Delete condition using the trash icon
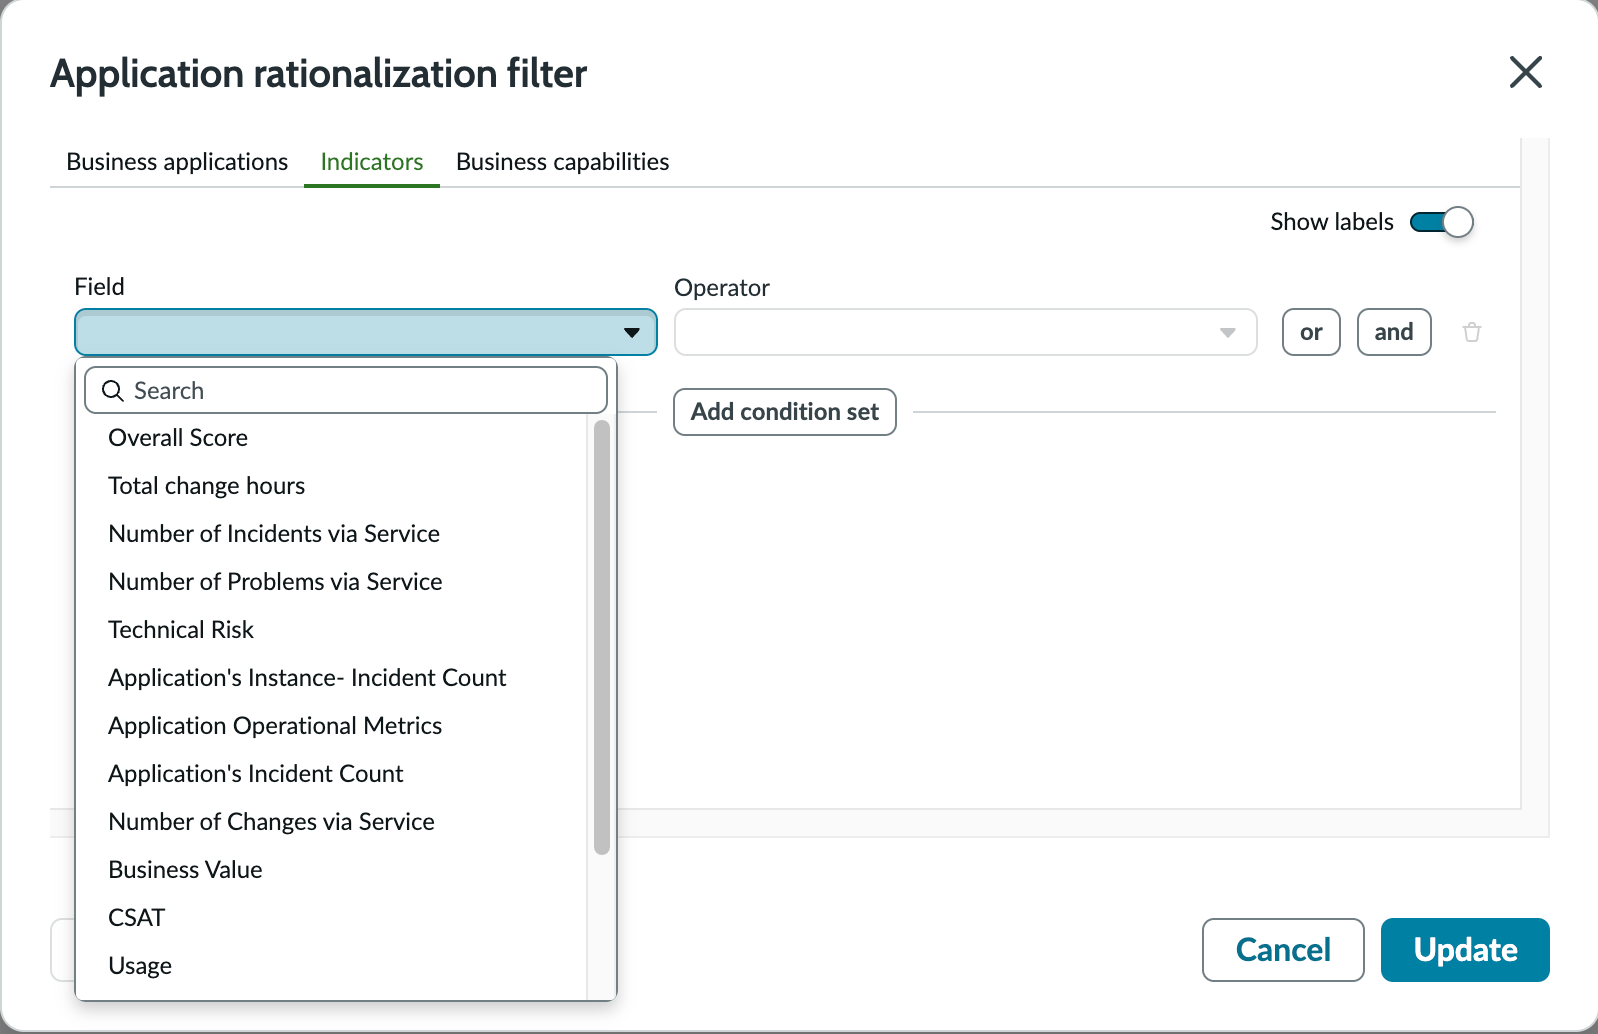Image resolution: width=1598 pixels, height=1034 pixels. tap(1471, 332)
